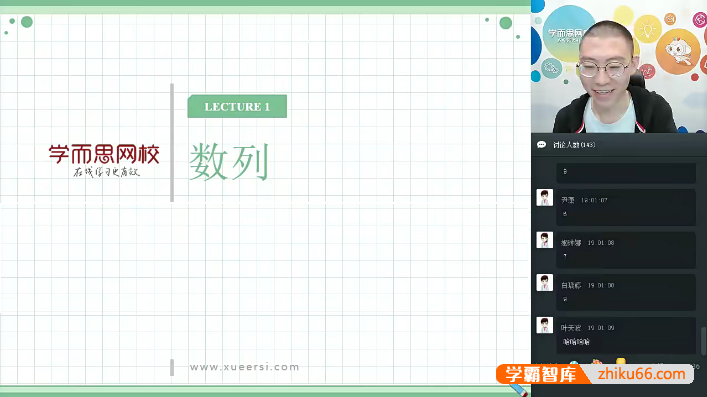Open the avatar beside the message reading 7
Screen dimensions: 707x397
pos(545,240)
